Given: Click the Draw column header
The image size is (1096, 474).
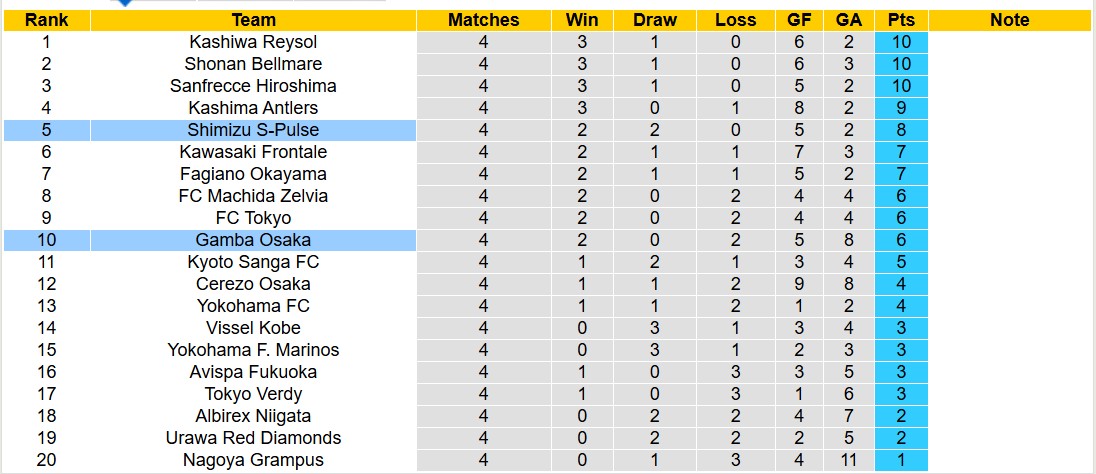Looking at the screenshot, I should tap(655, 20).
